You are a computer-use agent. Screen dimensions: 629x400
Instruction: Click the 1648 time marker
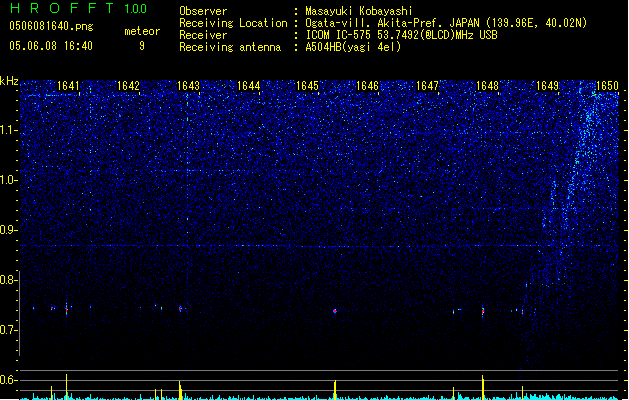487,86
